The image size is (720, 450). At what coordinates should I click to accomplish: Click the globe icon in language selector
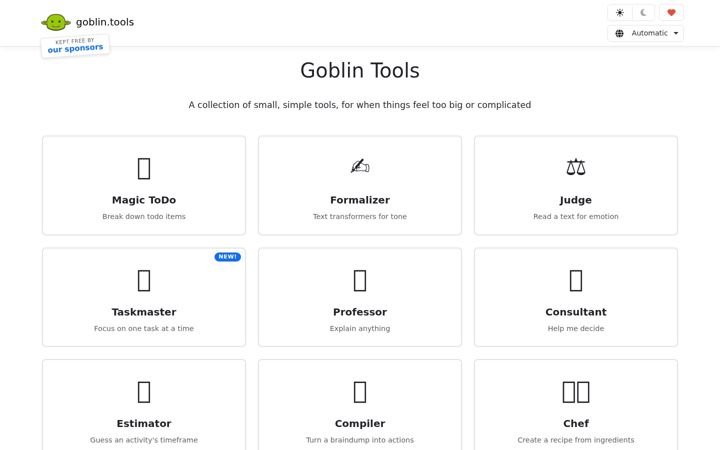click(619, 33)
